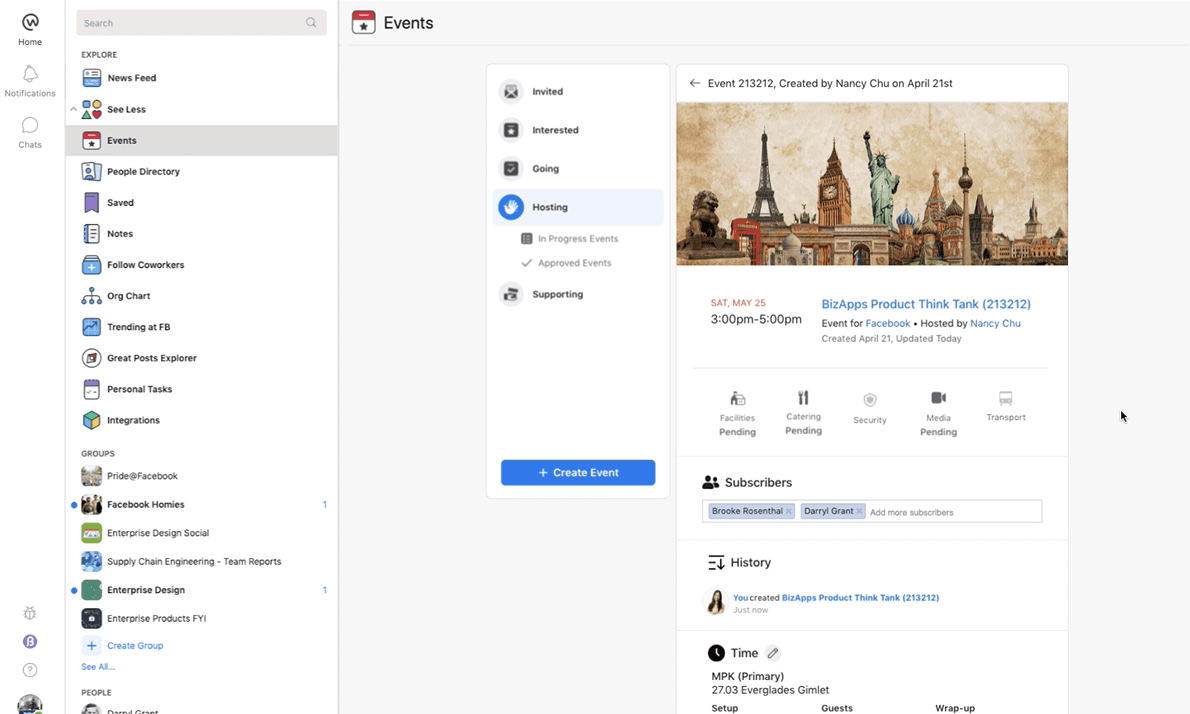Click the Events calendar header icon
The width and height of the screenshot is (1190, 714).
click(x=364, y=23)
